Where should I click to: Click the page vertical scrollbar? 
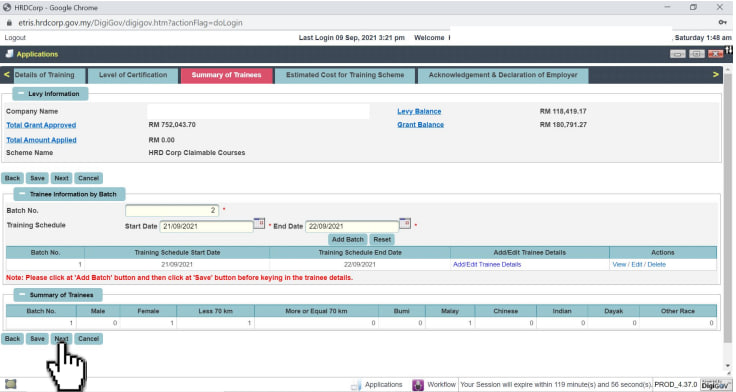[x=728, y=207]
